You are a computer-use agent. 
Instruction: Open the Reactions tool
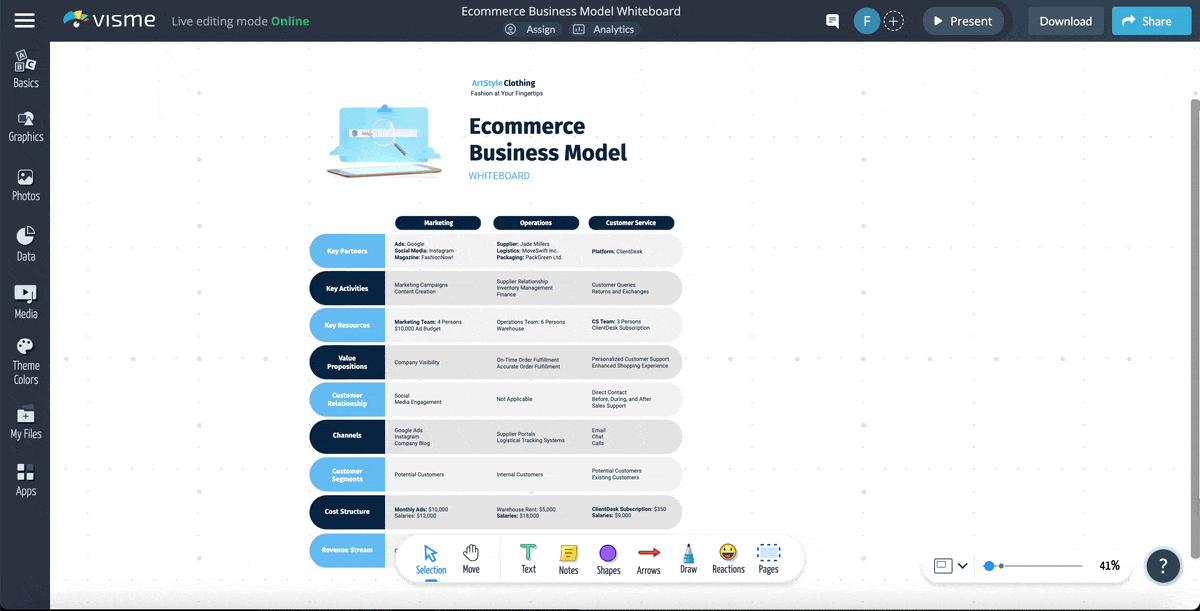pos(727,558)
